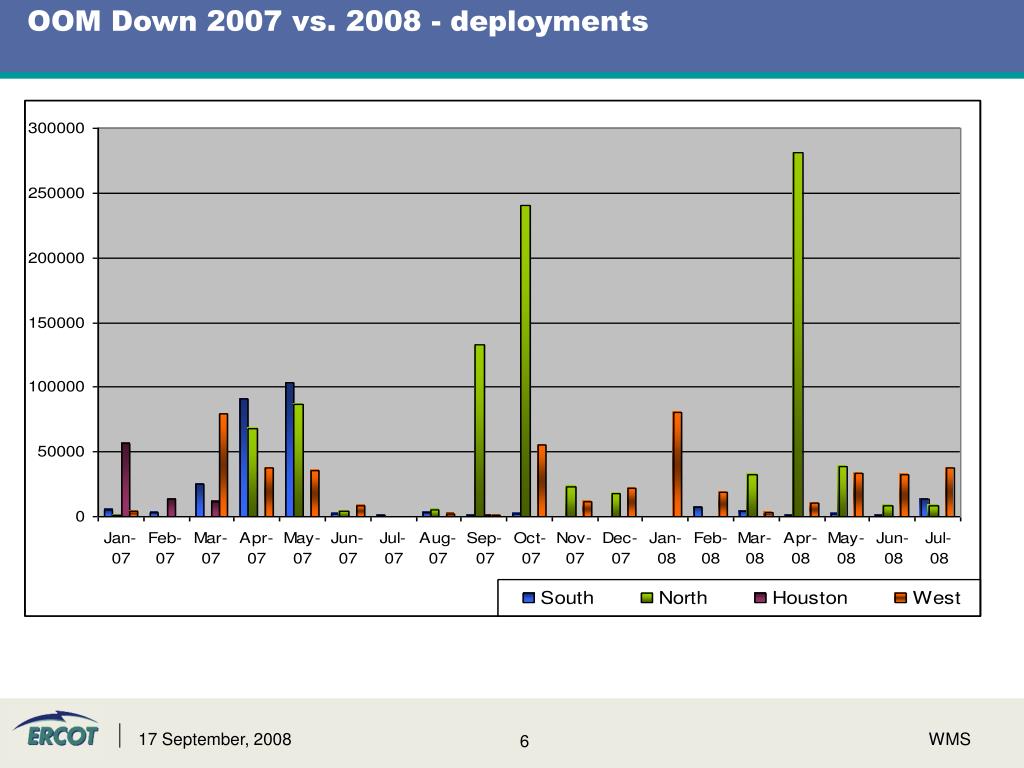This screenshot has width=1024, height=768.
Task: Click the y-axis label '300000'
Action: [x=56, y=129]
